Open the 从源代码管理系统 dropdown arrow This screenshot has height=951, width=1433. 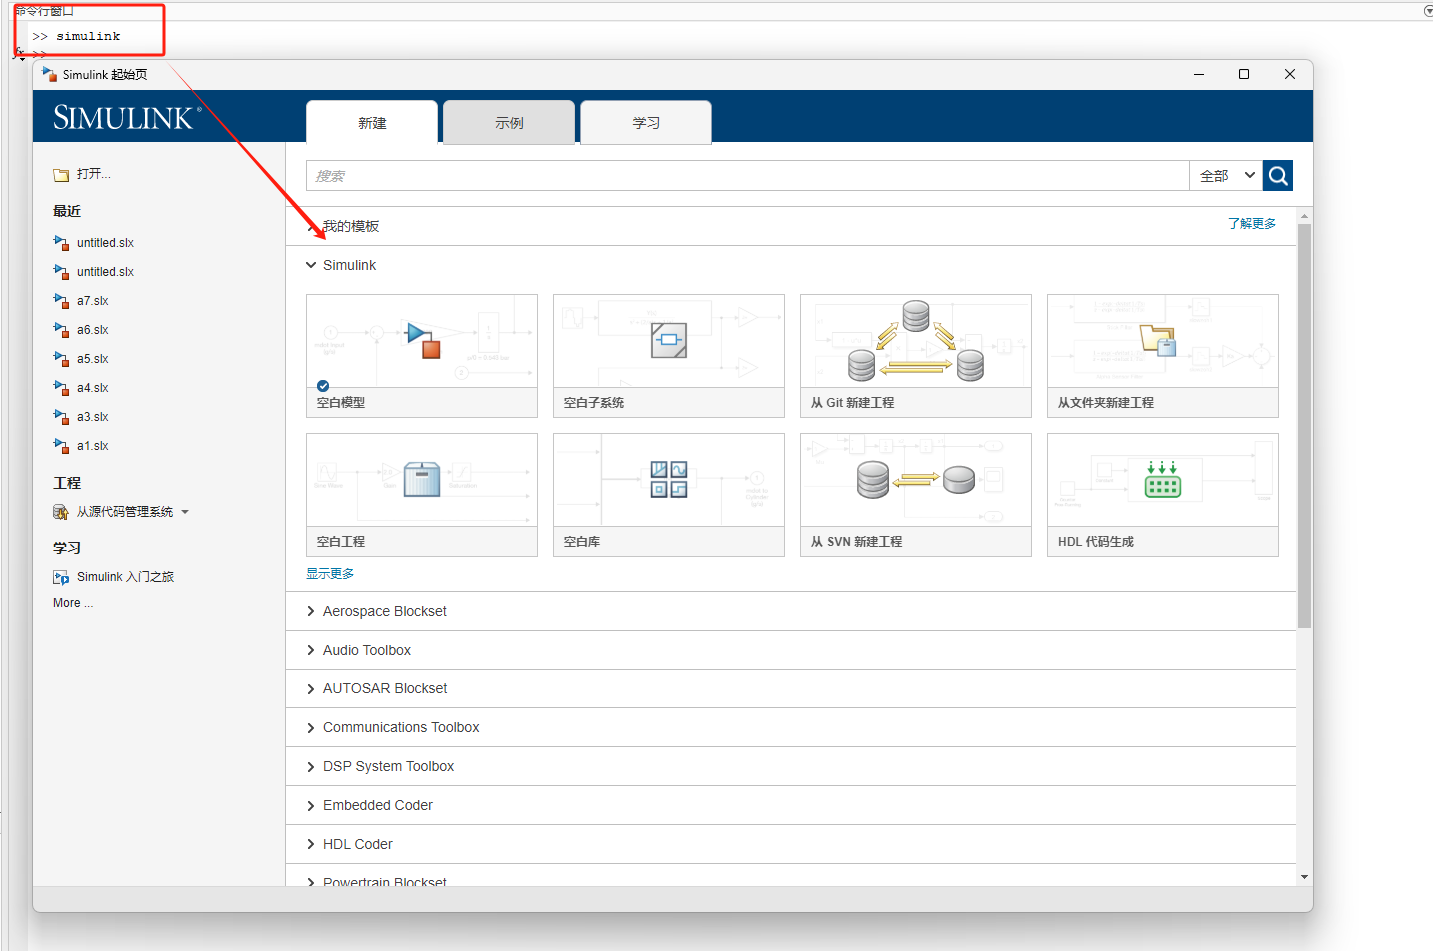coord(185,512)
